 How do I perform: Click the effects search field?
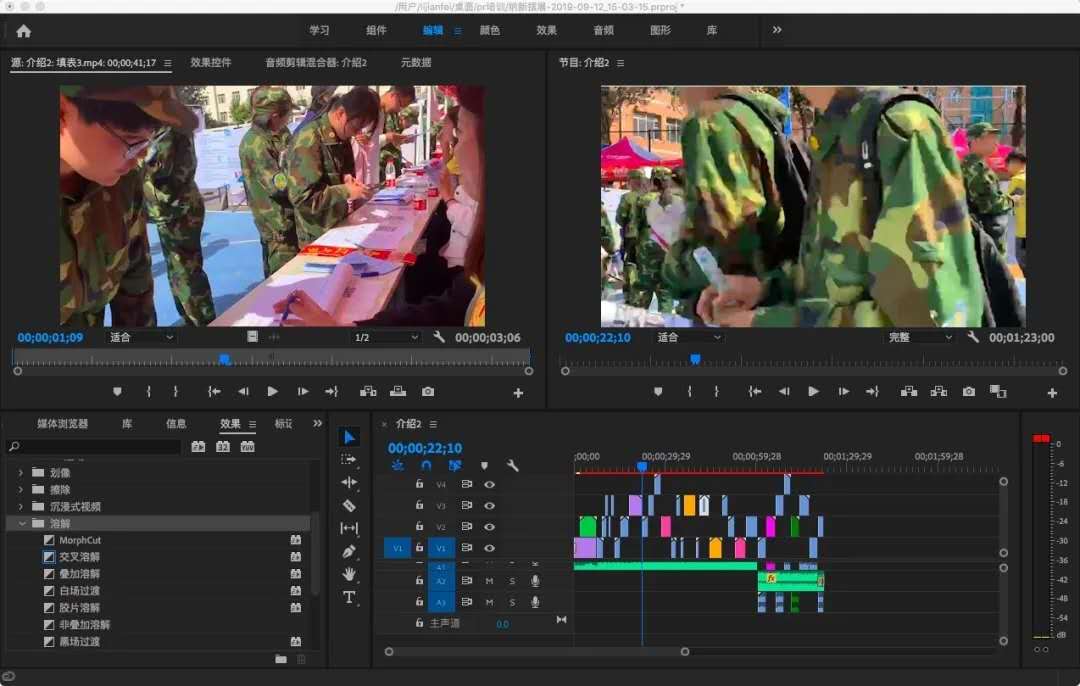coord(95,447)
